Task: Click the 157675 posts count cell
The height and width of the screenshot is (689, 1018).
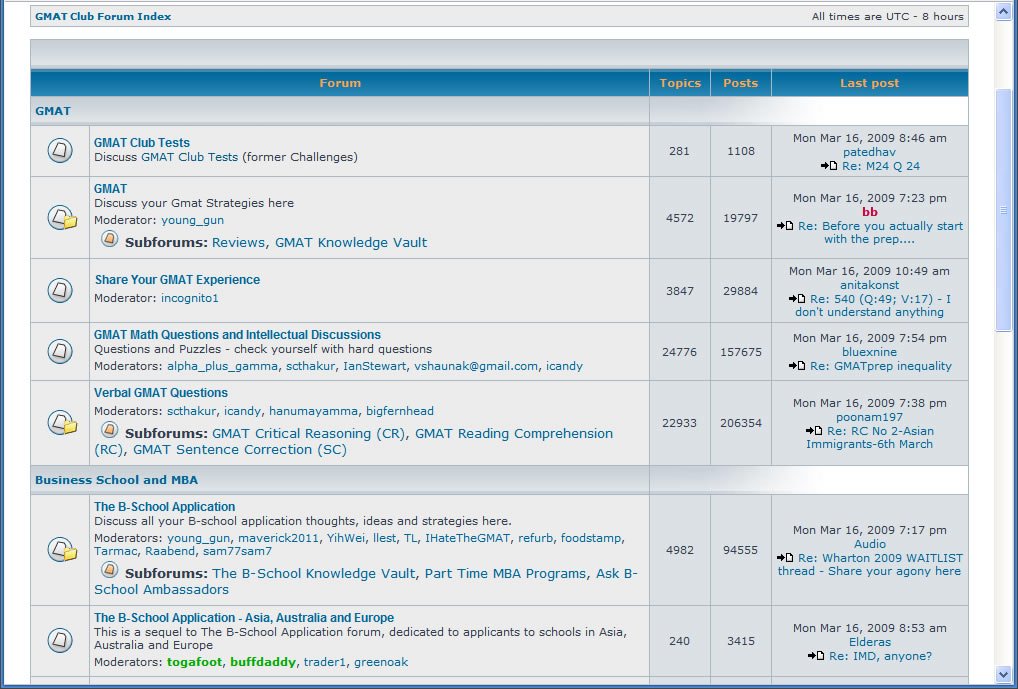Action: pyautogui.click(x=741, y=352)
